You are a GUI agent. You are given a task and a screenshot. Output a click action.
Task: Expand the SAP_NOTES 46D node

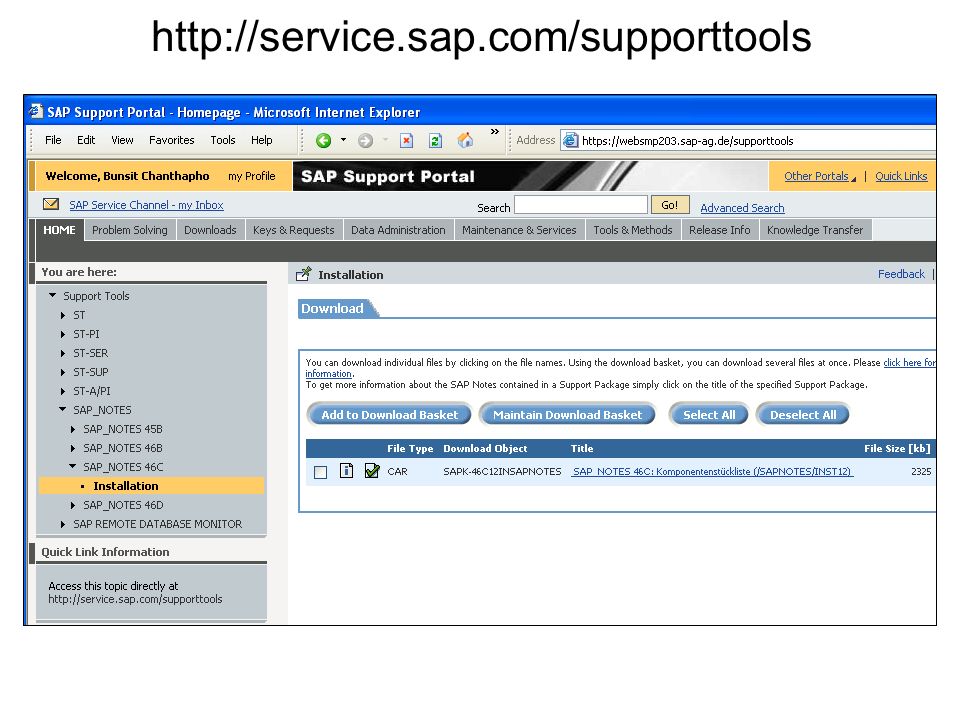tap(73, 505)
